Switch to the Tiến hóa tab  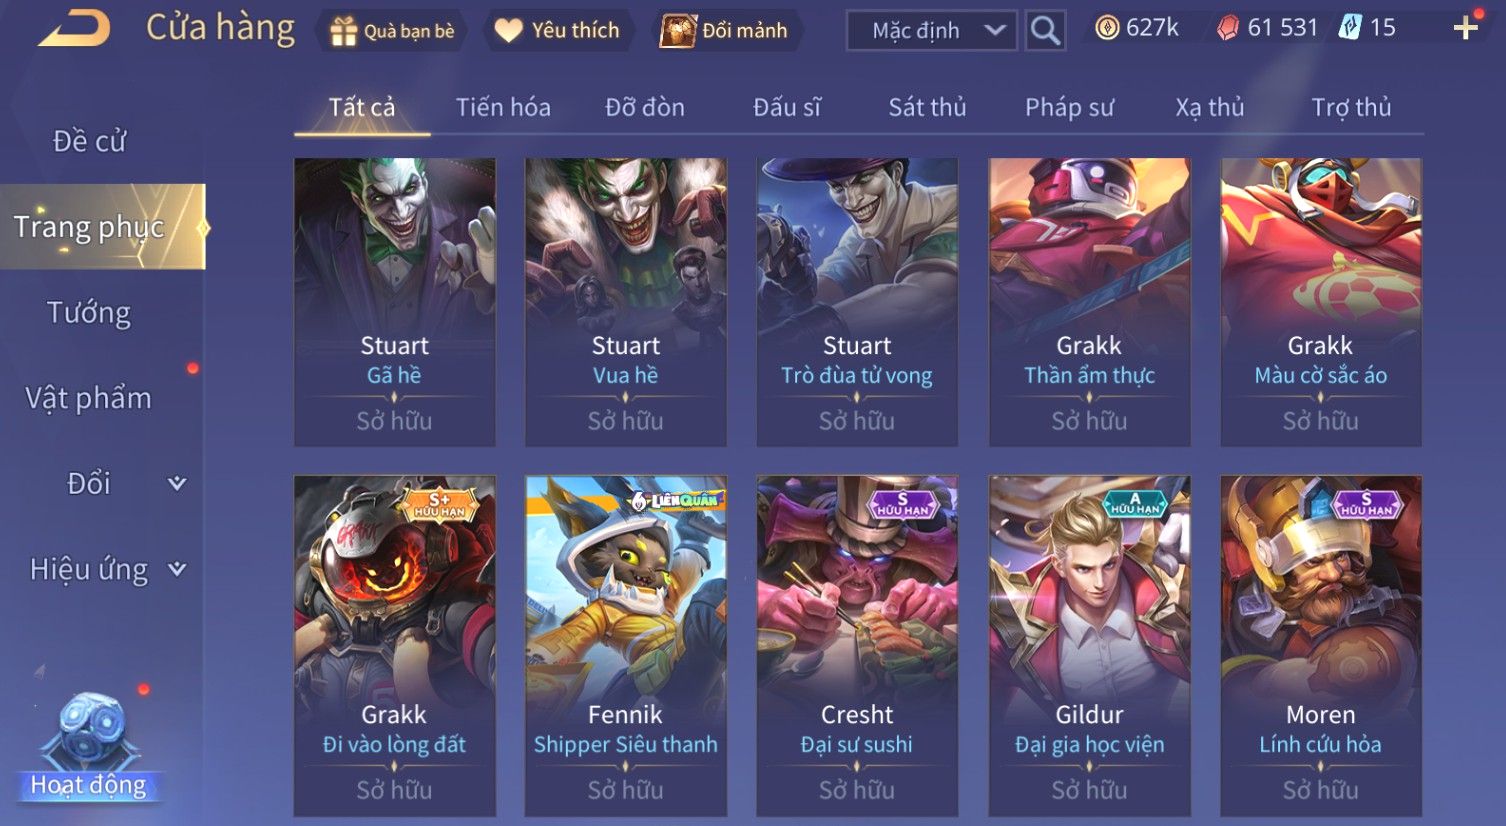503,107
